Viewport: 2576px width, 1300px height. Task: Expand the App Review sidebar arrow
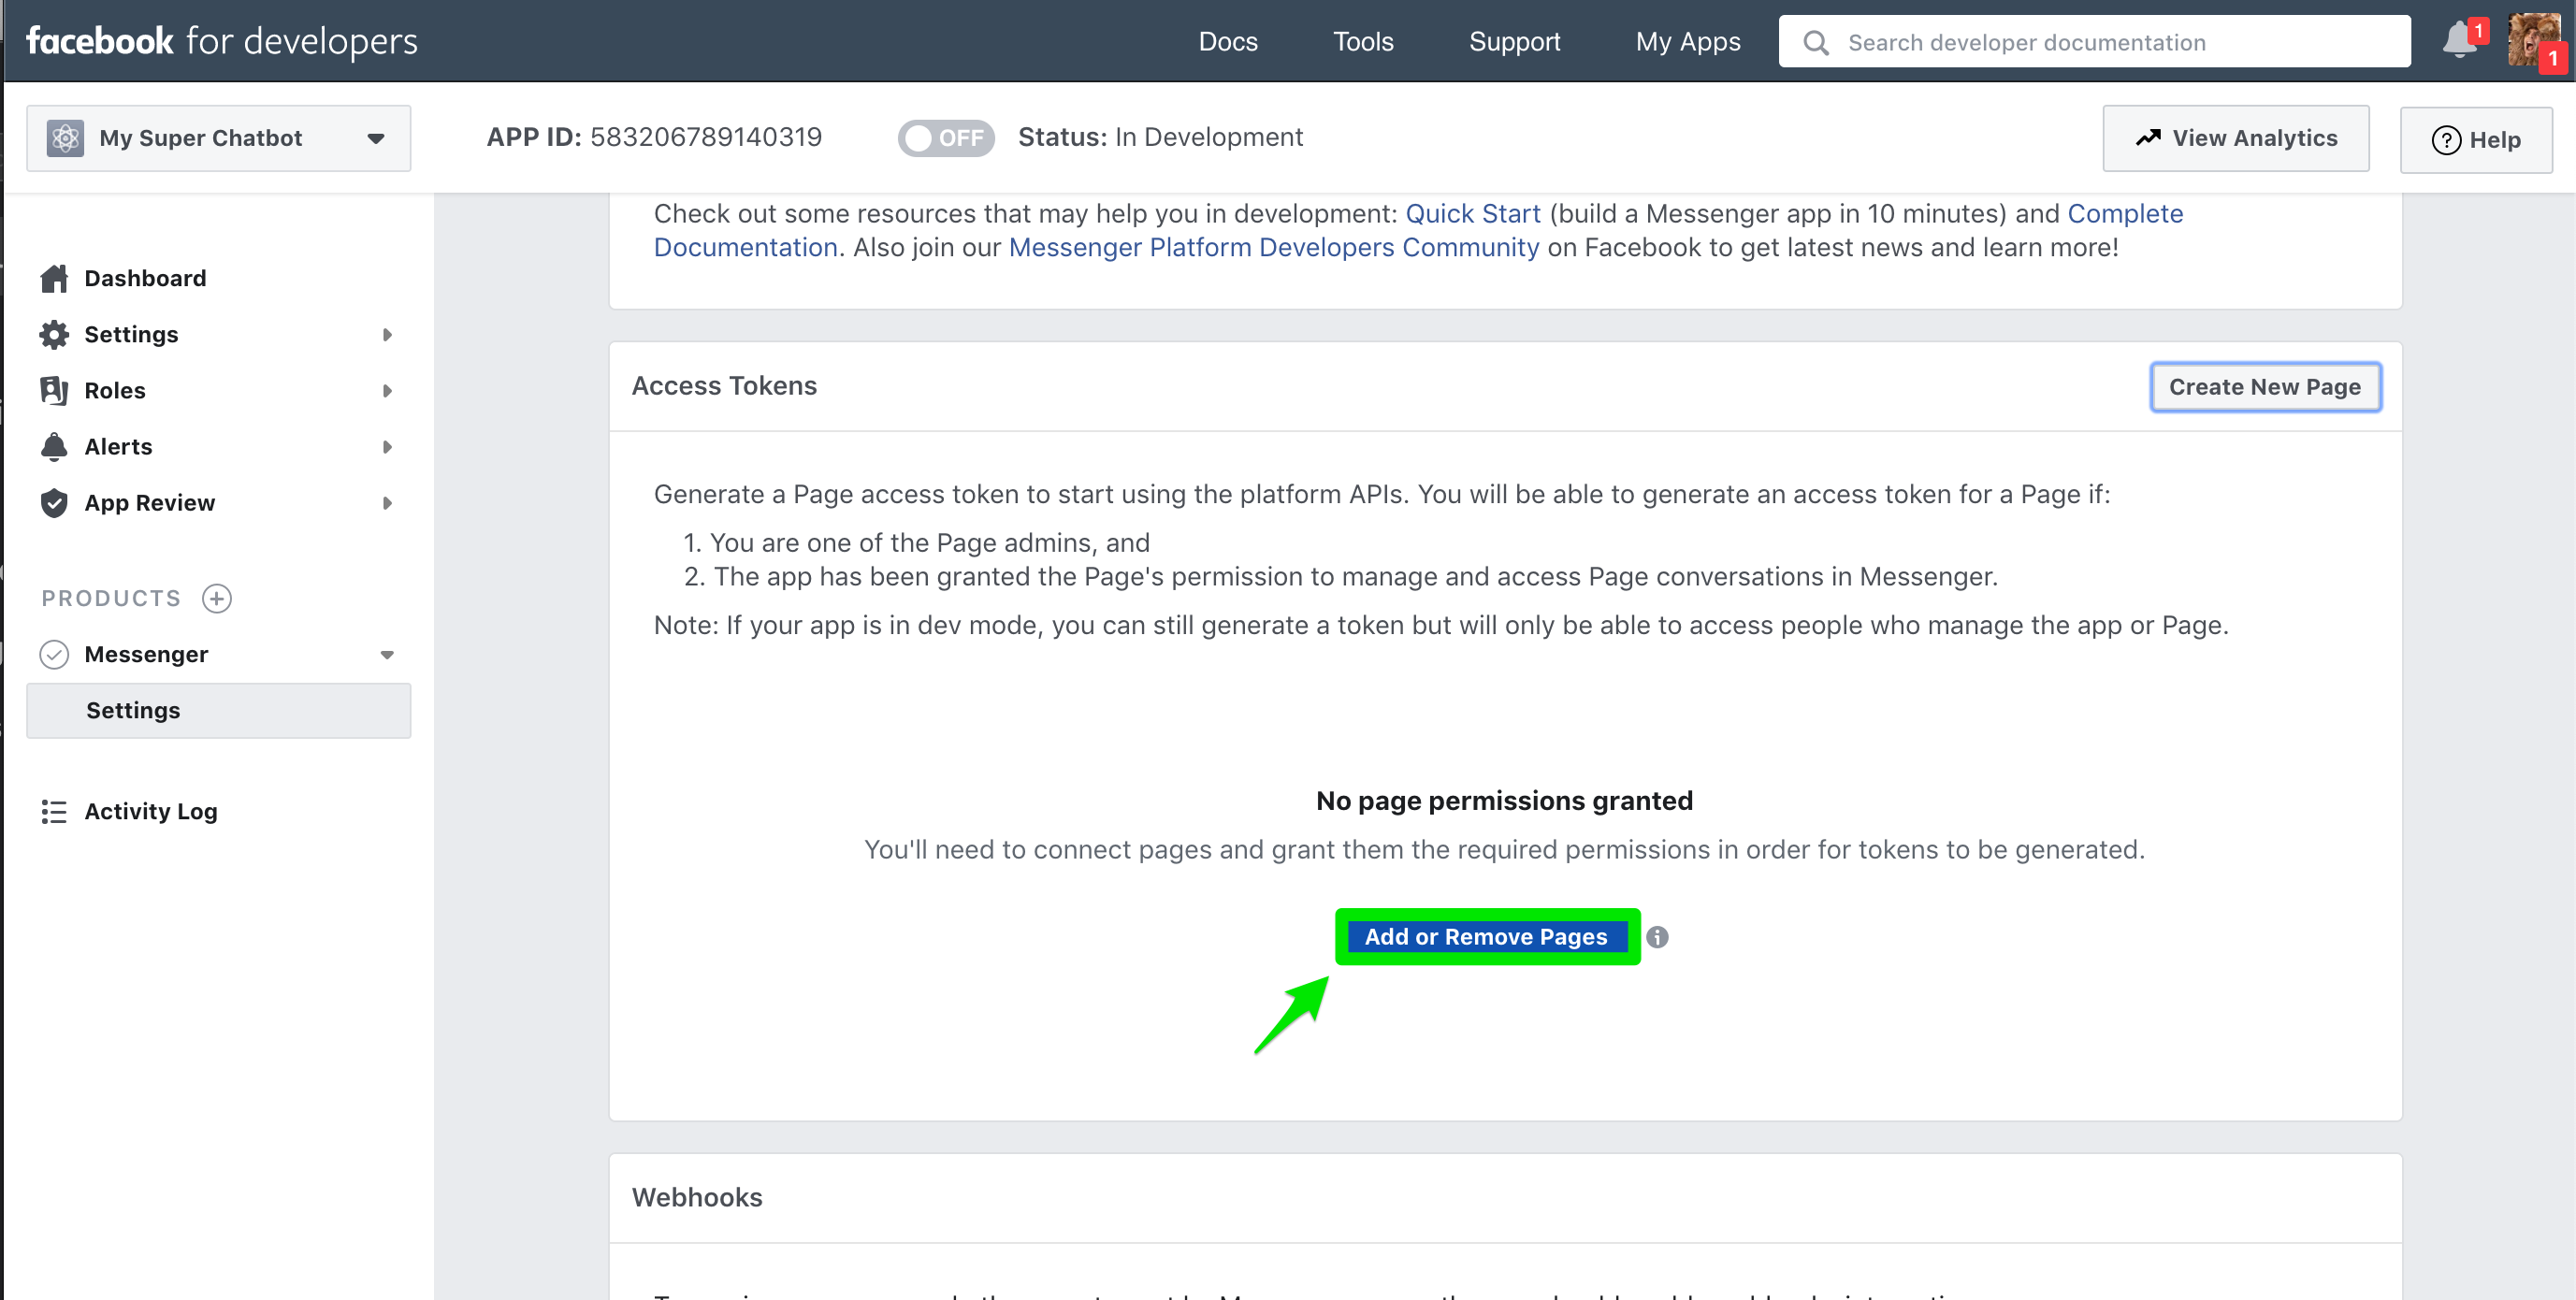coord(387,502)
